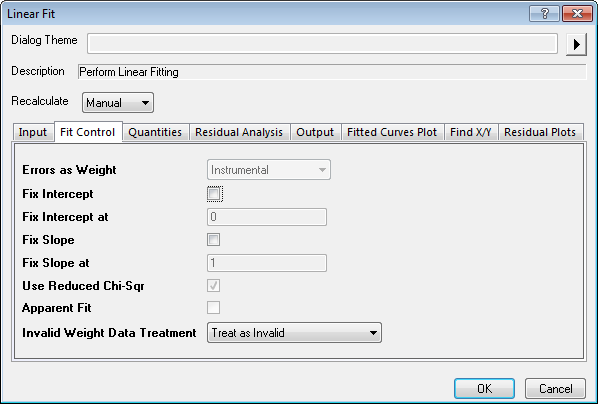Switch to the Input tab
598x404 pixels.
pos(33,132)
